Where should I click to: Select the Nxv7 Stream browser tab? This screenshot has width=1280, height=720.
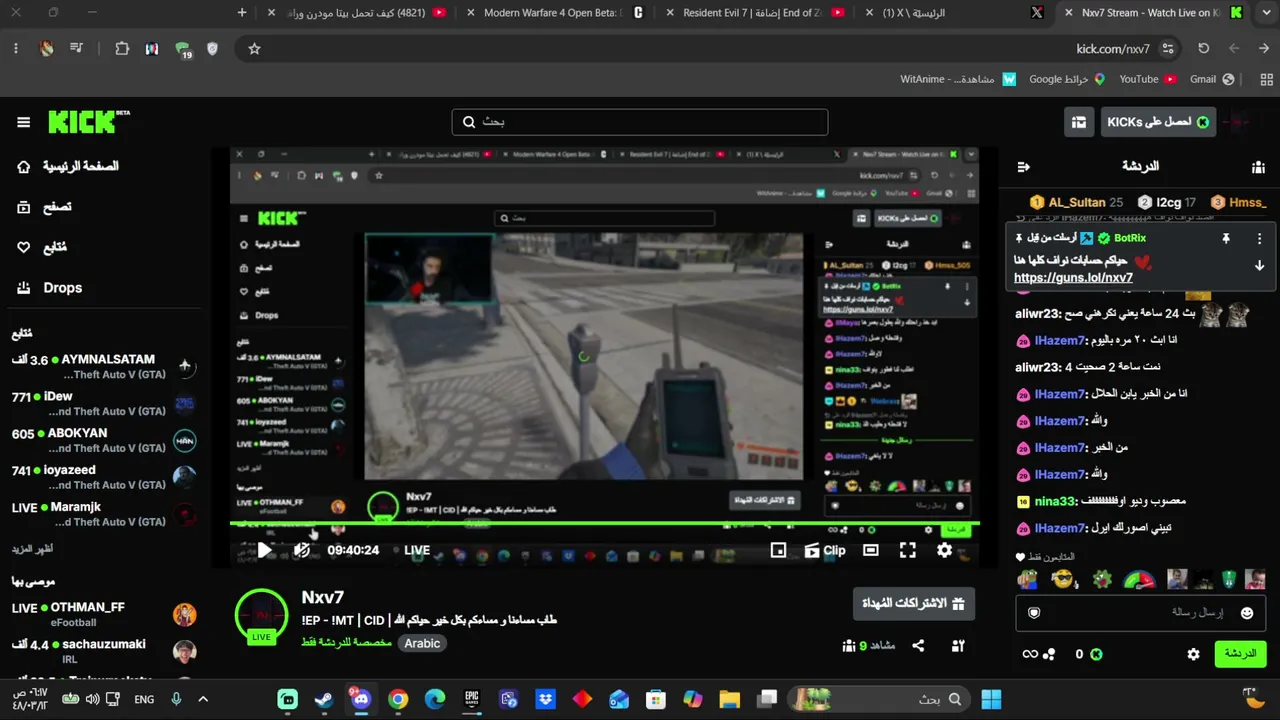(1155, 13)
